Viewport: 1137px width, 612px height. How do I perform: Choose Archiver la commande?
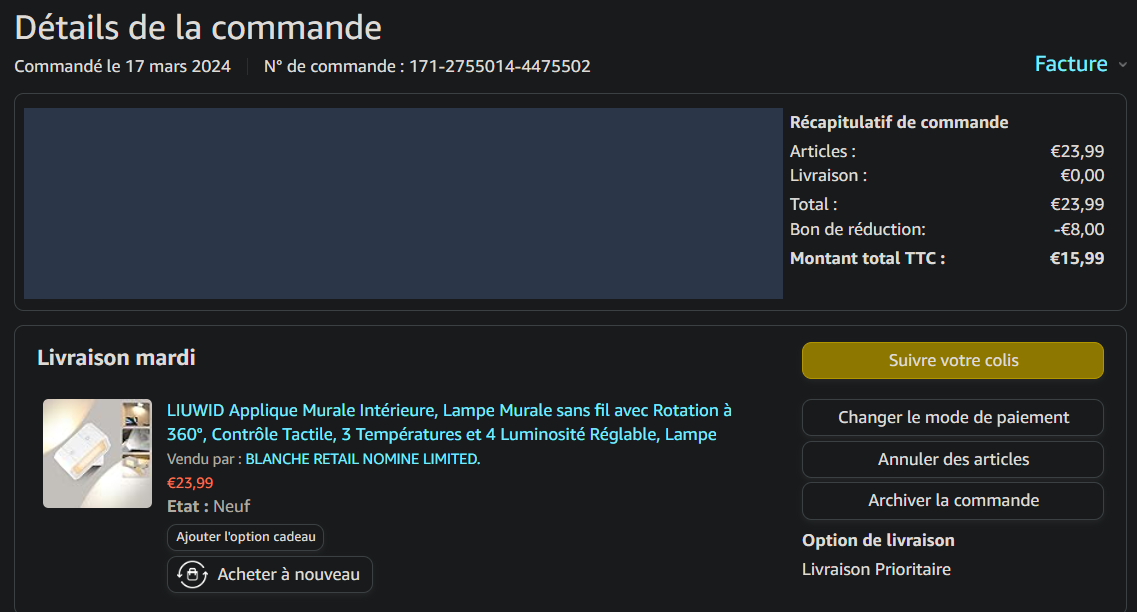point(952,501)
